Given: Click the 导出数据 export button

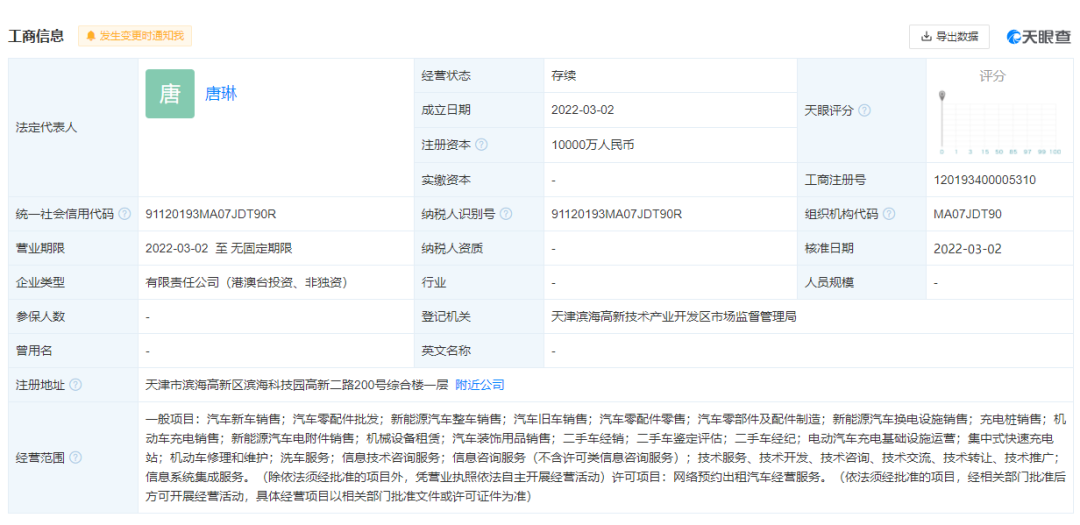Looking at the screenshot, I should [x=949, y=37].
